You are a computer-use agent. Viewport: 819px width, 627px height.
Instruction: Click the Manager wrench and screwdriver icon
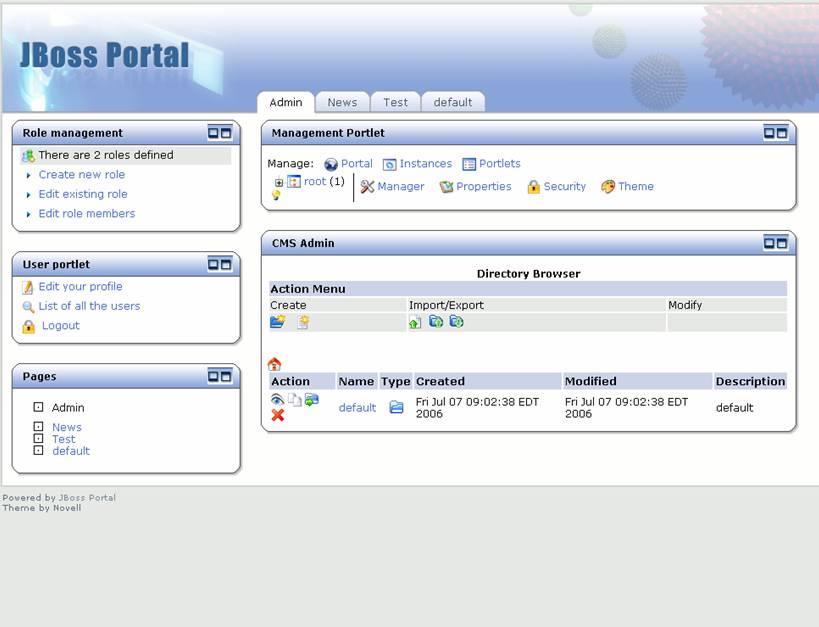click(x=367, y=187)
